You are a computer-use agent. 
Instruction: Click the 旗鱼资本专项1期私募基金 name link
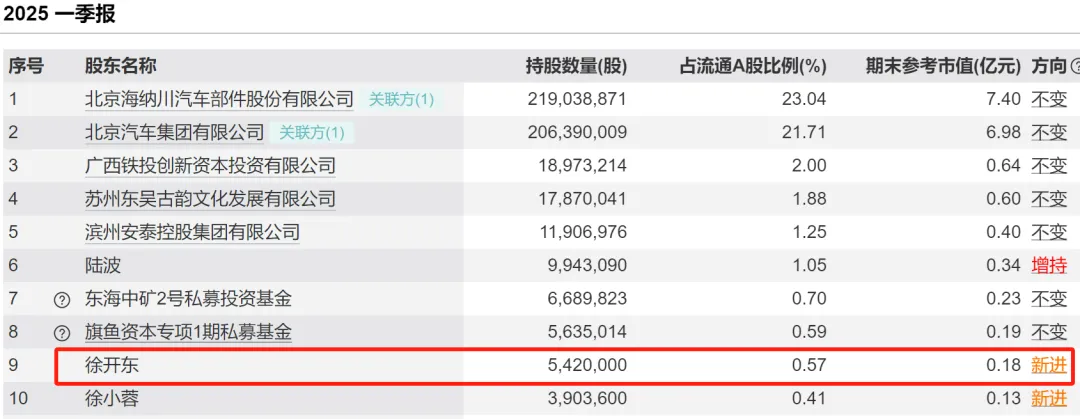(189, 332)
